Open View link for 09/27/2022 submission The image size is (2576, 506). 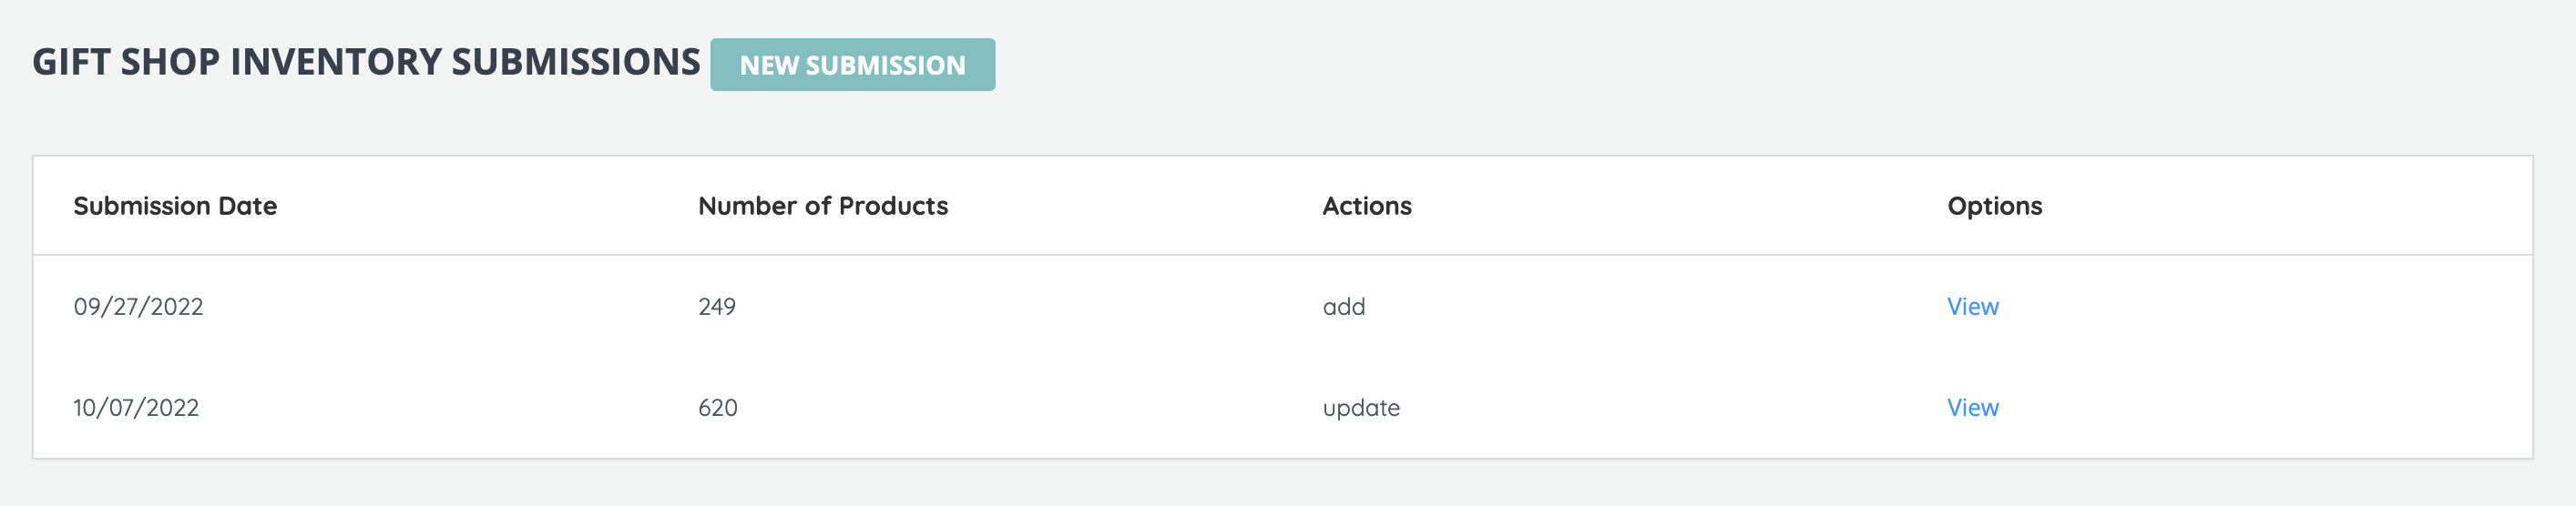pos(1972,307)
